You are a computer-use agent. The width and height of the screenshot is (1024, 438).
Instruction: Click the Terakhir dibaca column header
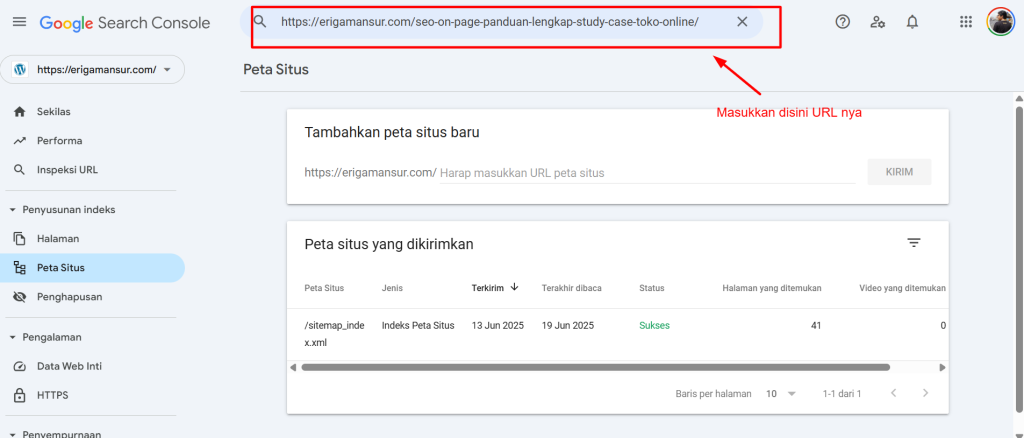click(571, 288)
